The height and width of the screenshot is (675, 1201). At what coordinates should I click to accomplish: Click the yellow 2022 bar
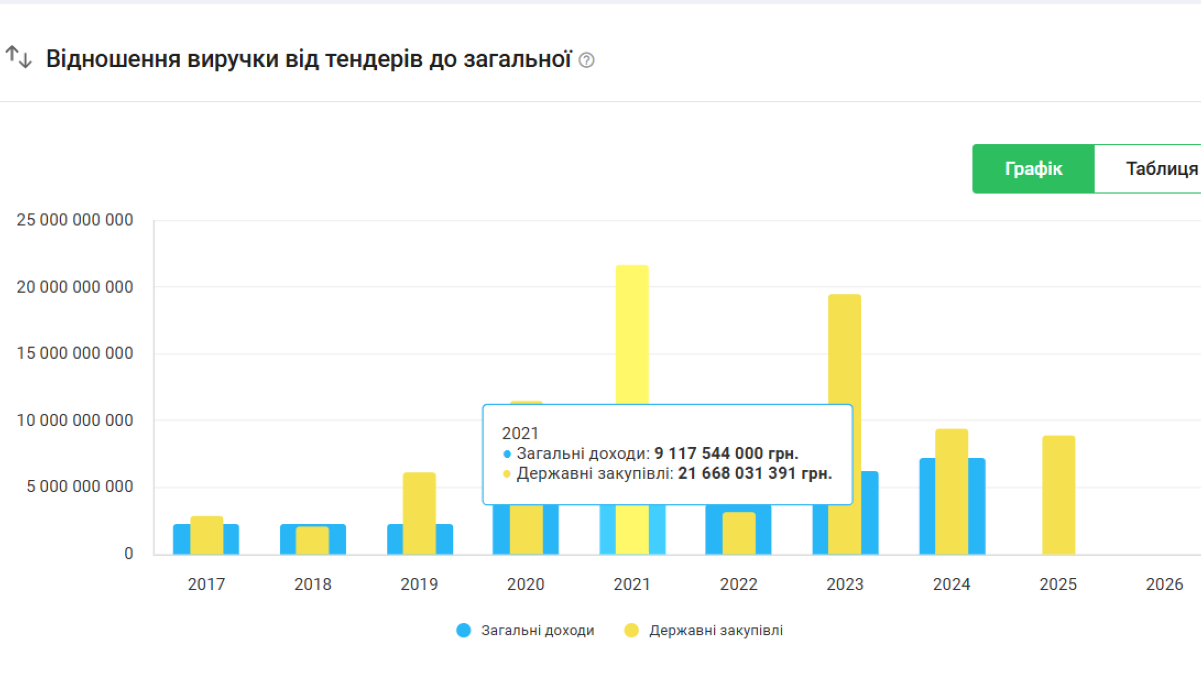click(738, 533)
